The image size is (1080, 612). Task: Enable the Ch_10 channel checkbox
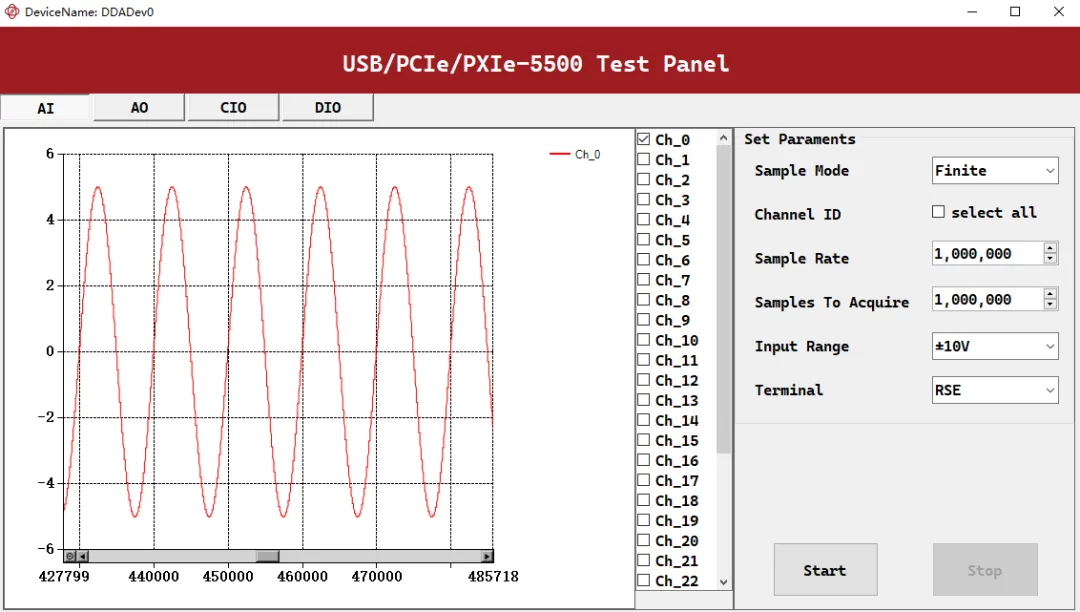[643, 339]
